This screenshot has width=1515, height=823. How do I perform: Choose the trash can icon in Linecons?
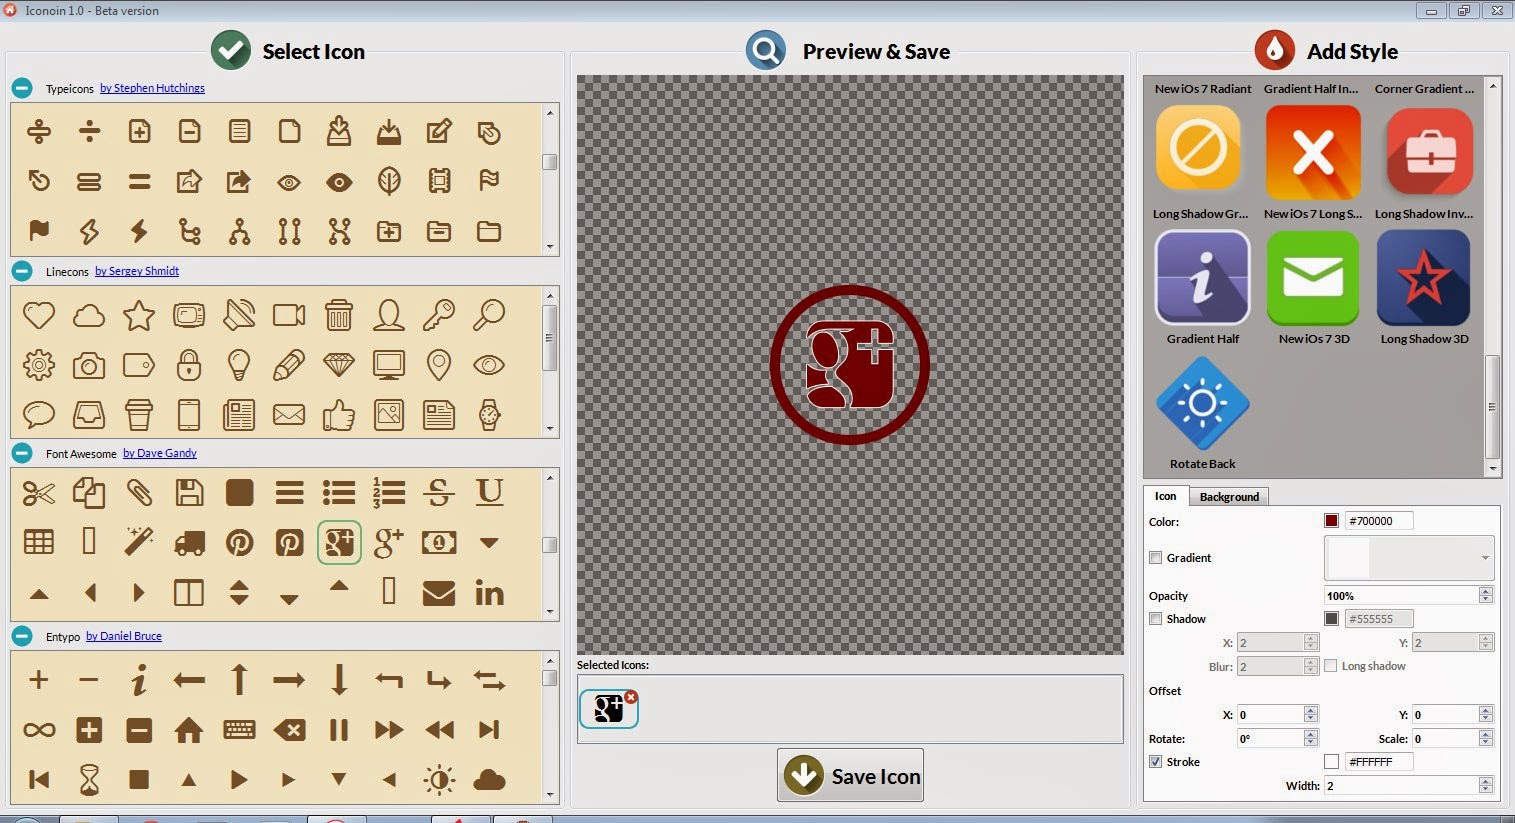pos(339,315)
